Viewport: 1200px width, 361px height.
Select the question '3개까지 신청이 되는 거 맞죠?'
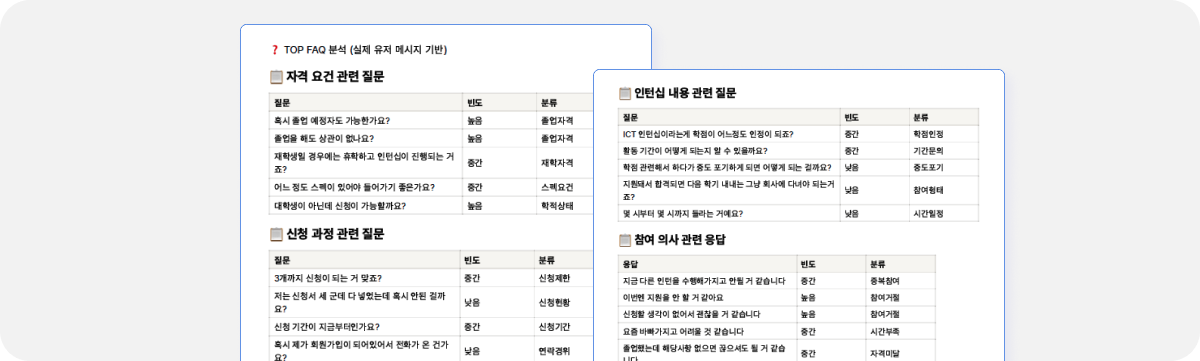pos(327,278)
